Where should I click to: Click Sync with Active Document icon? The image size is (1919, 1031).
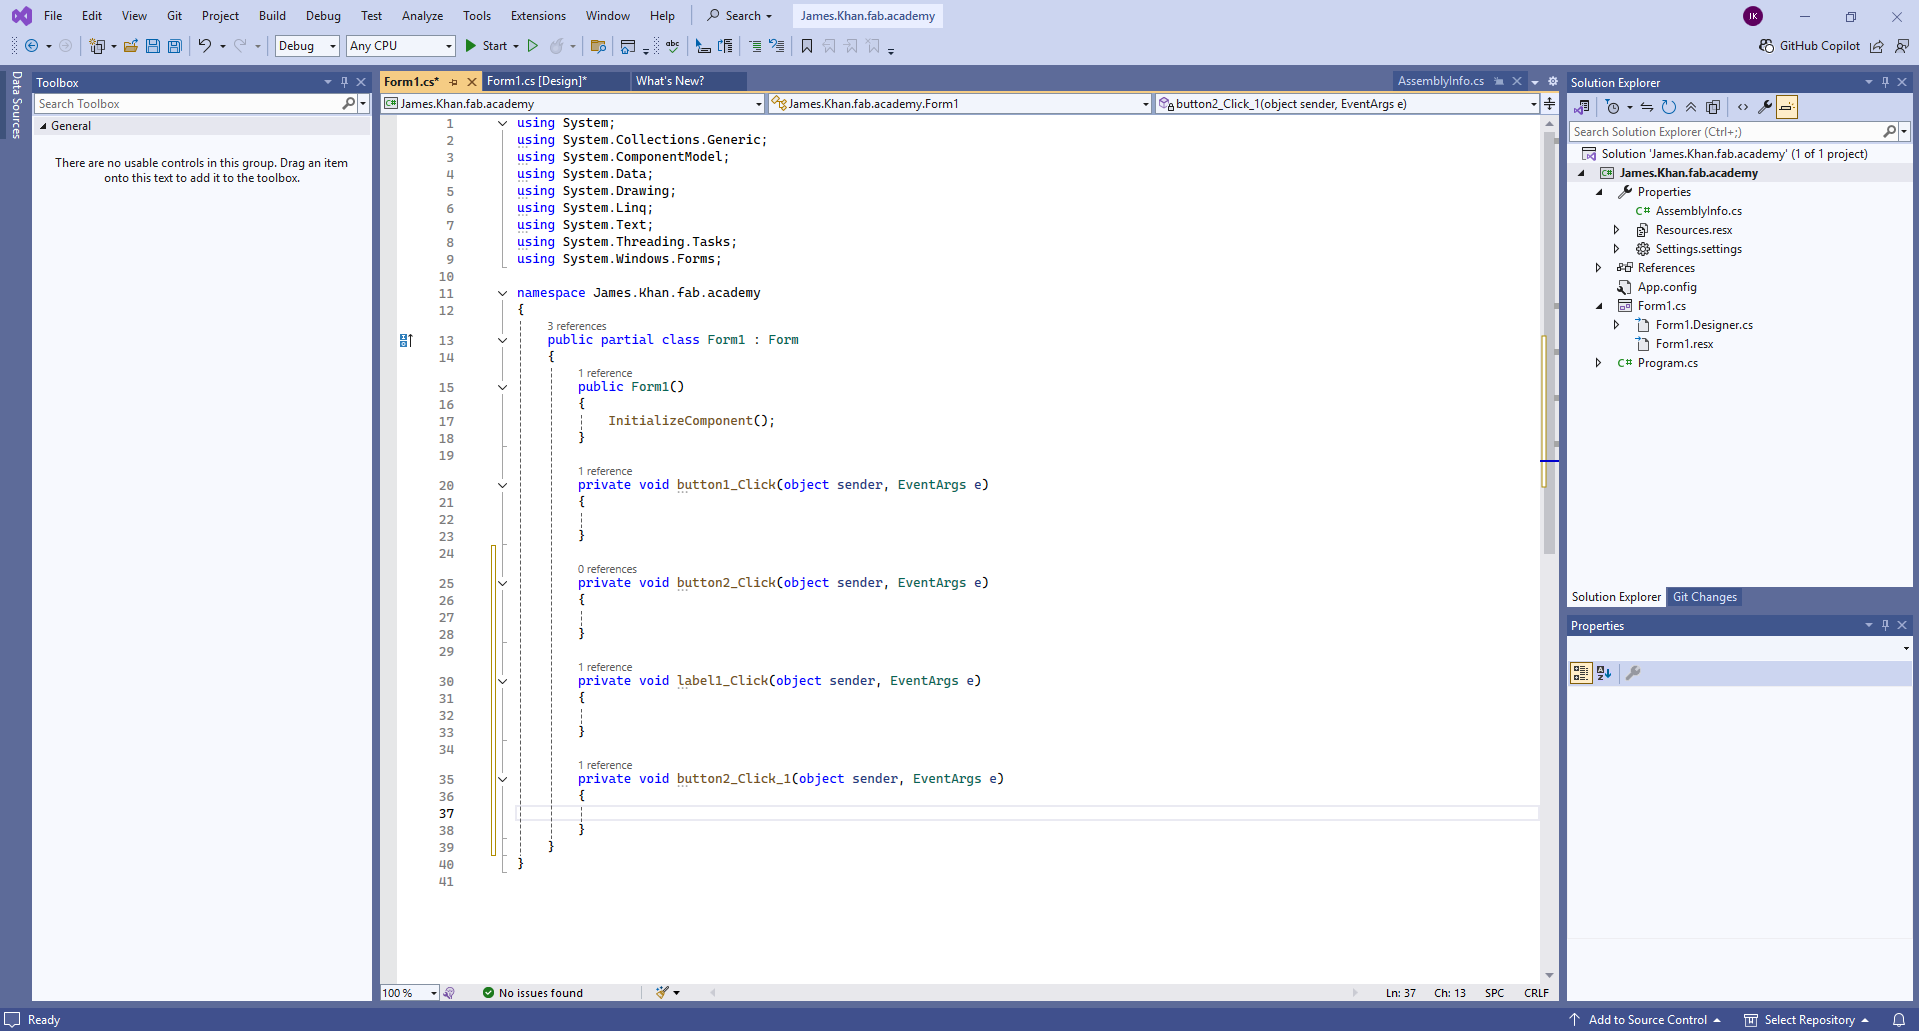(1647, 107)
